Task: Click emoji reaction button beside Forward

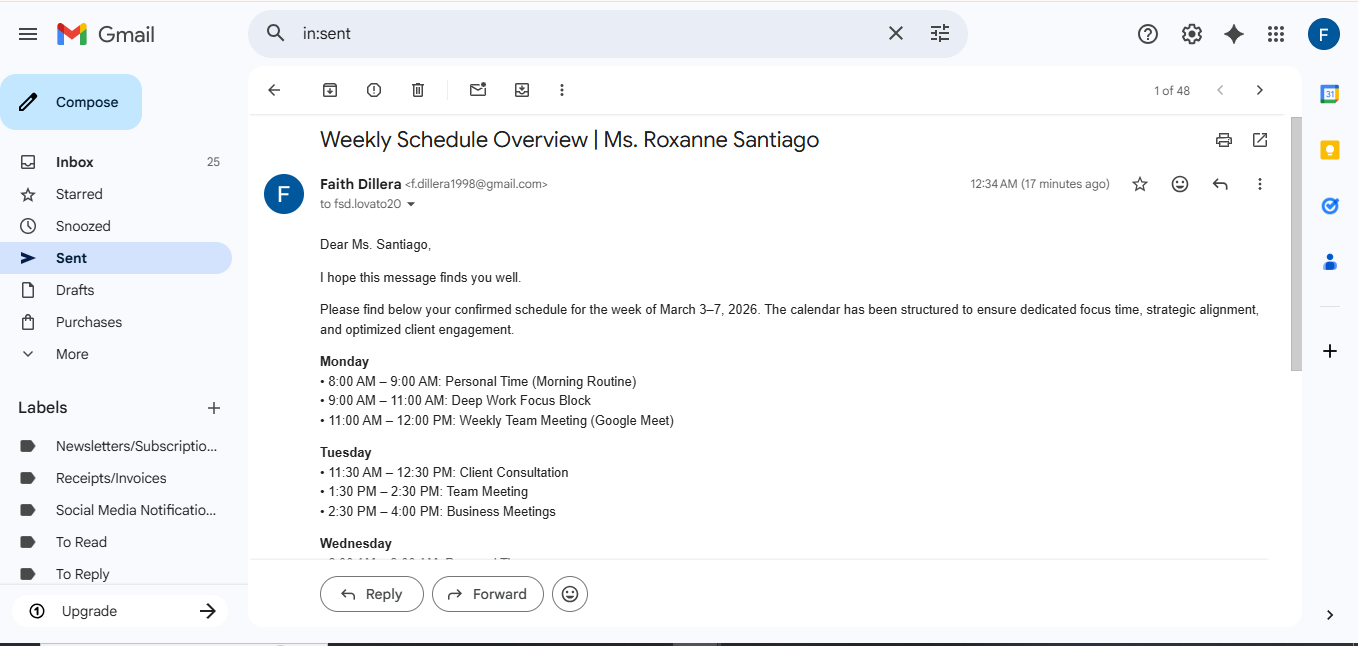Action: (570, 594)
